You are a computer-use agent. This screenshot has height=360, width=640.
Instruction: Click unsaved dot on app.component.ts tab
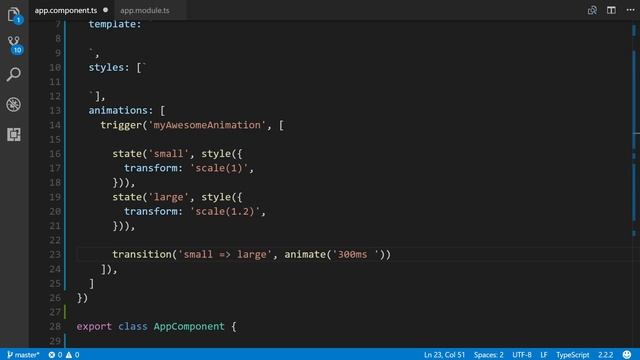click(106, 10)
